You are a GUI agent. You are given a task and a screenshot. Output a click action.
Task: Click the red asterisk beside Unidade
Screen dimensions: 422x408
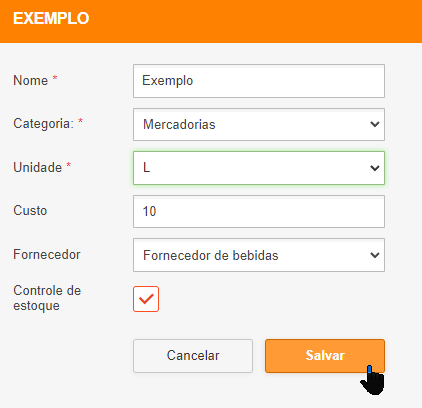[x=69, y=165]
